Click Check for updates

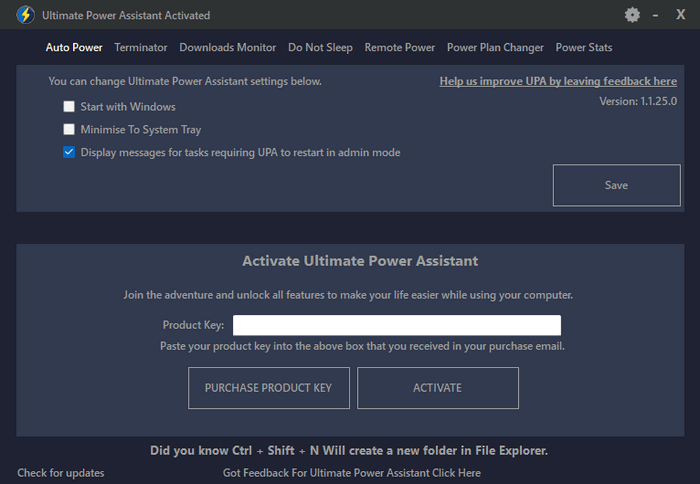coord(61,473)
